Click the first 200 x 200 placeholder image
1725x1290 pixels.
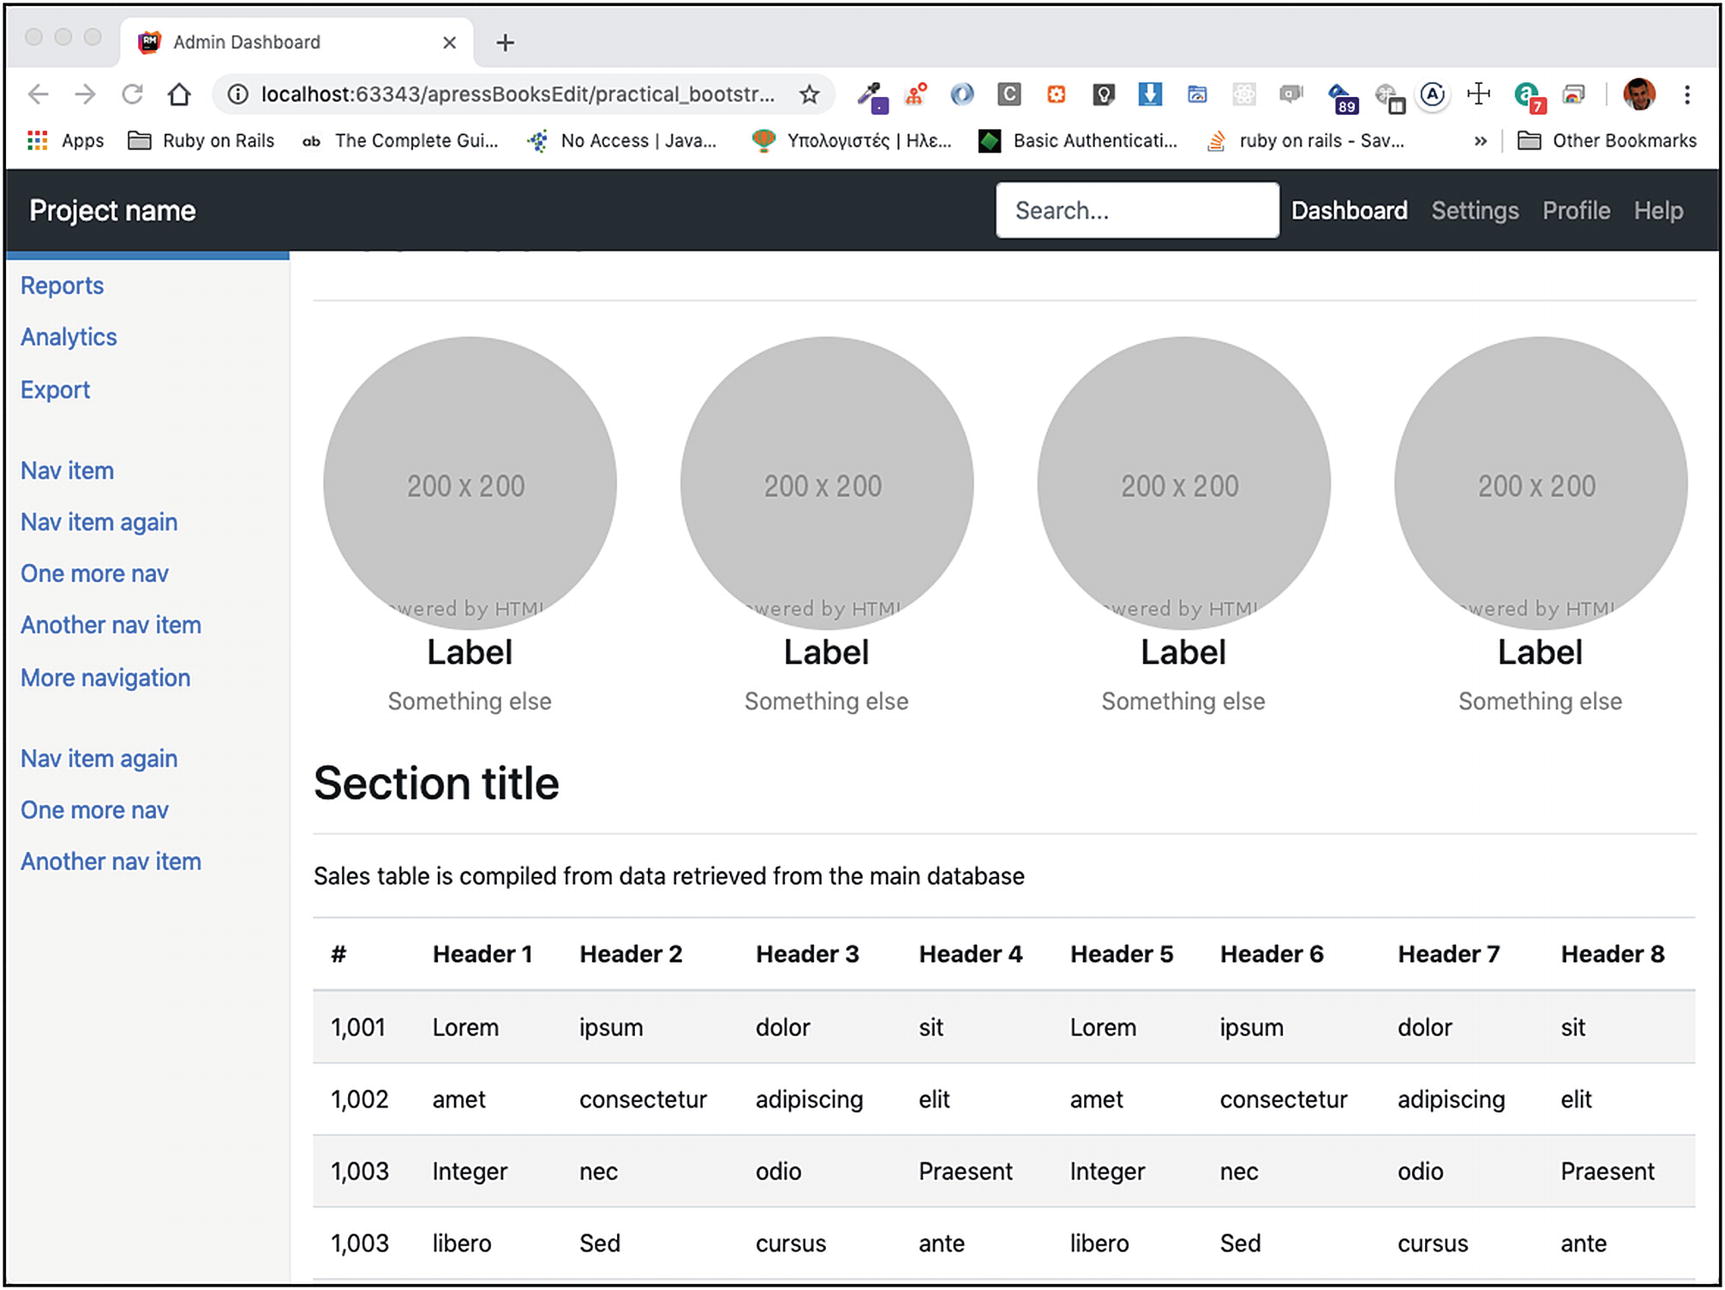[x=469, y=484]
